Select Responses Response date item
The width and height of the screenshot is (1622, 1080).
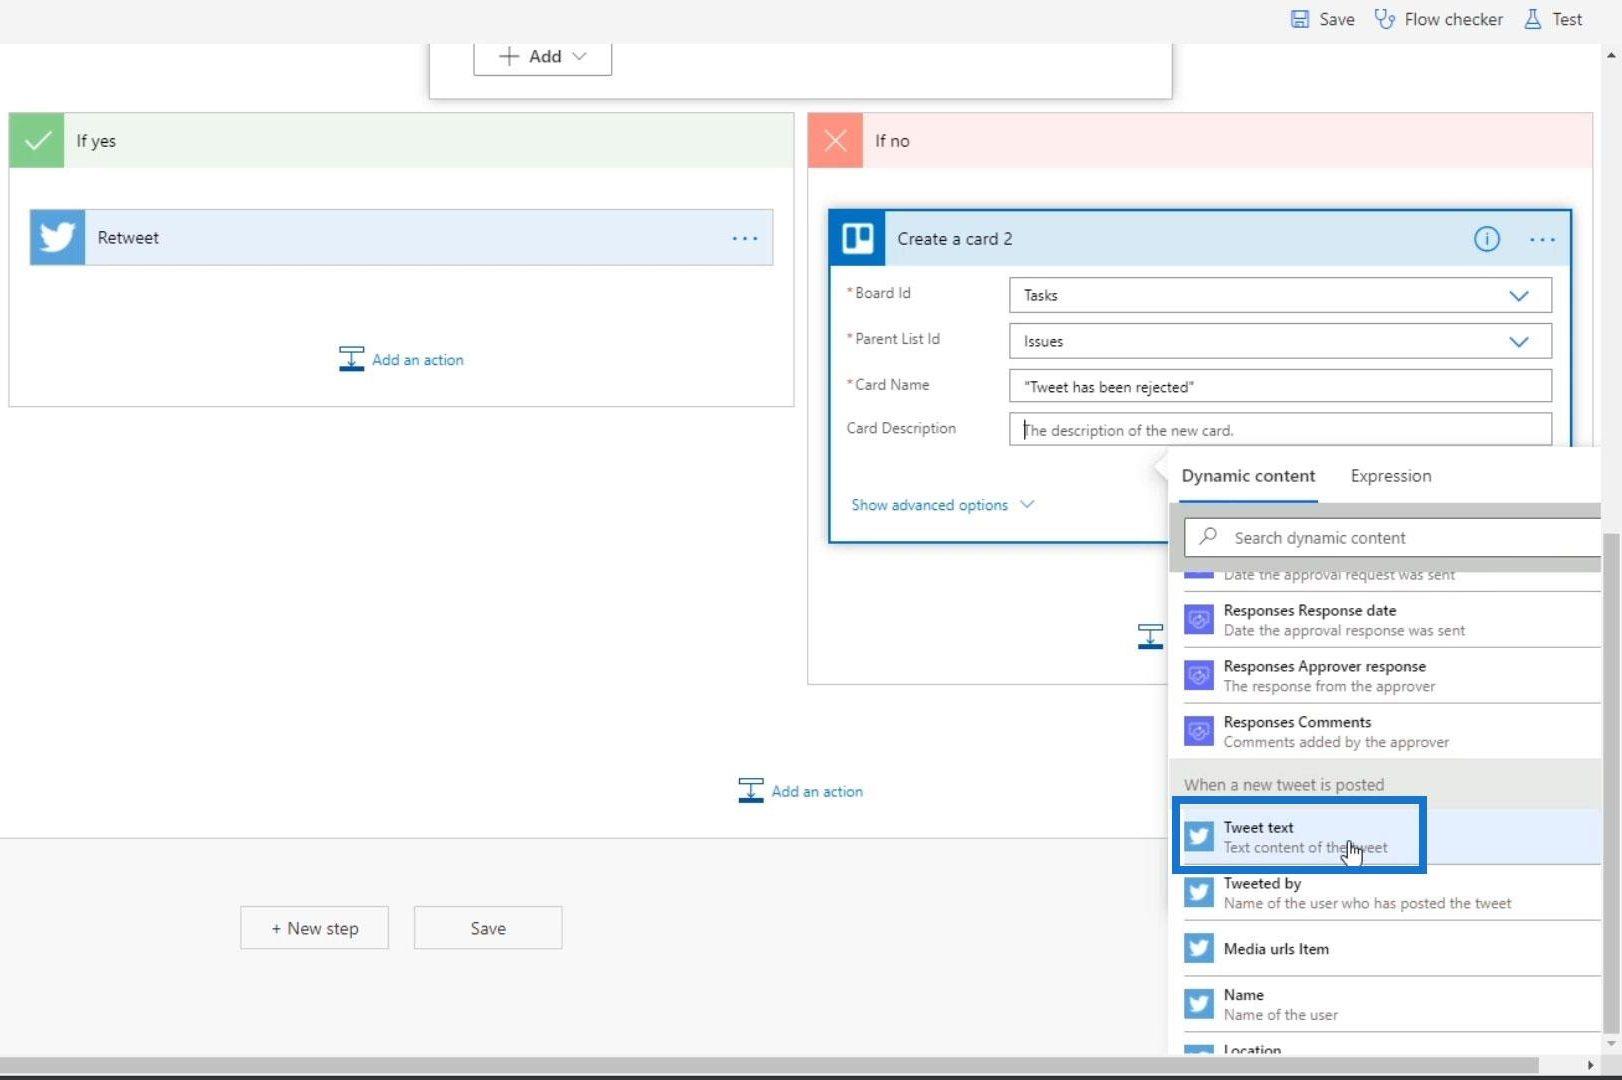[x=1385, y=620]
